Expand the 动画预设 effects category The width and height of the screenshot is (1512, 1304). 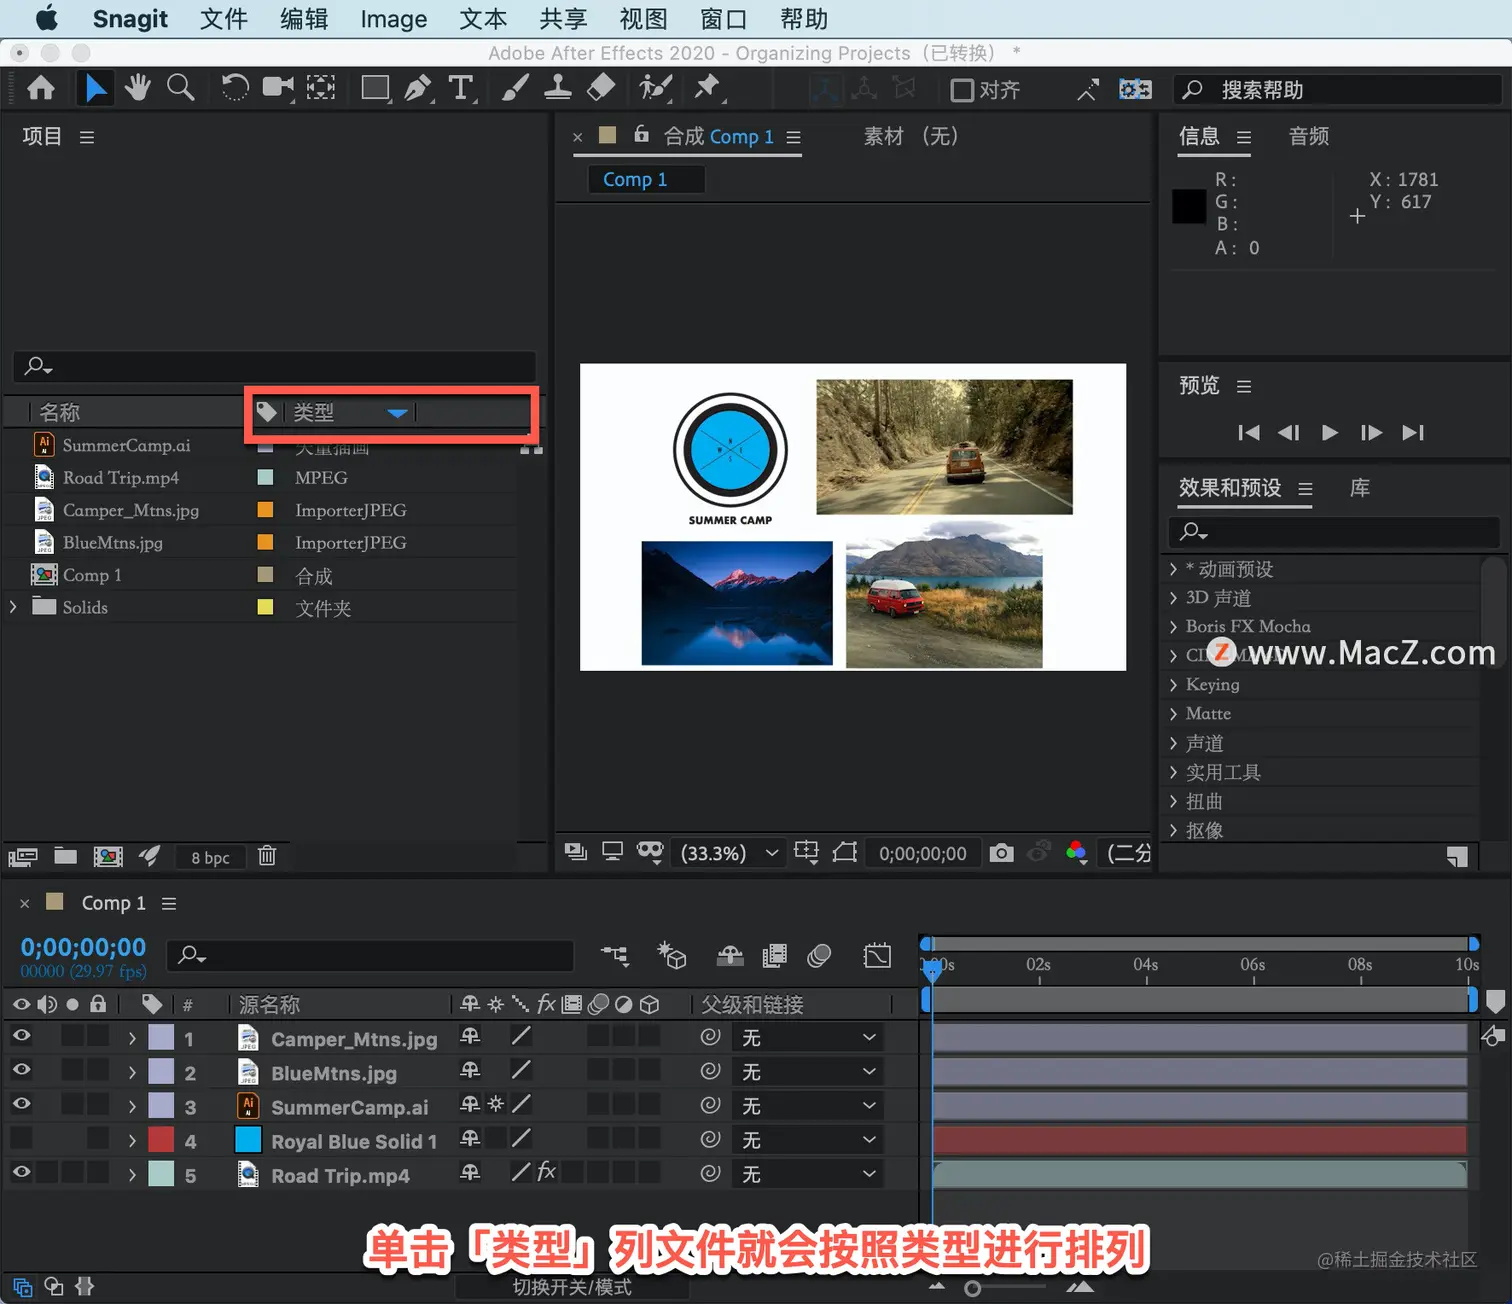click(x=1173, y=569)
